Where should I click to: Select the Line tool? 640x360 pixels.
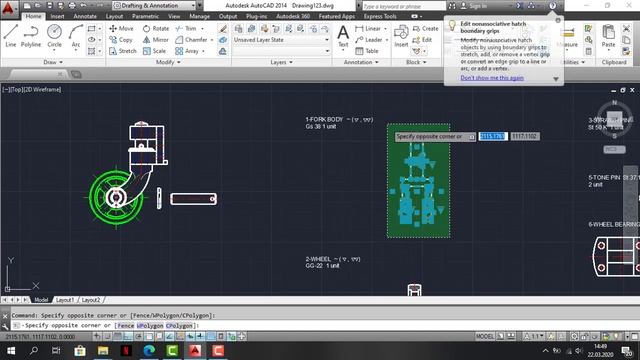pyautogui.click(x=11, y=36)
